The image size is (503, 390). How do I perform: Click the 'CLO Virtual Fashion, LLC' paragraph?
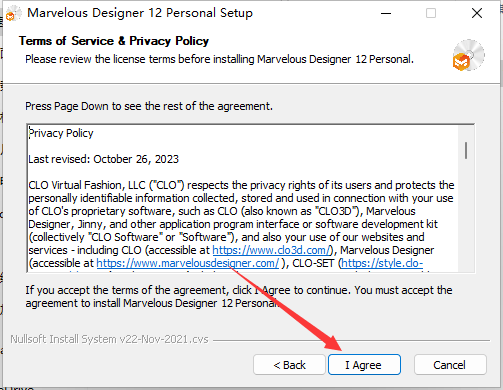coord(241,224)
